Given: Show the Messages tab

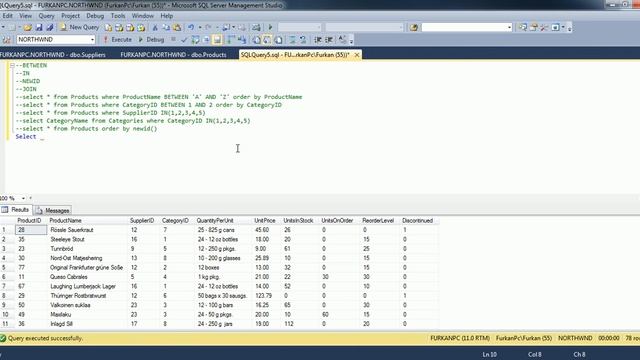Looking at the screenshot, I should tap(53, 211).
